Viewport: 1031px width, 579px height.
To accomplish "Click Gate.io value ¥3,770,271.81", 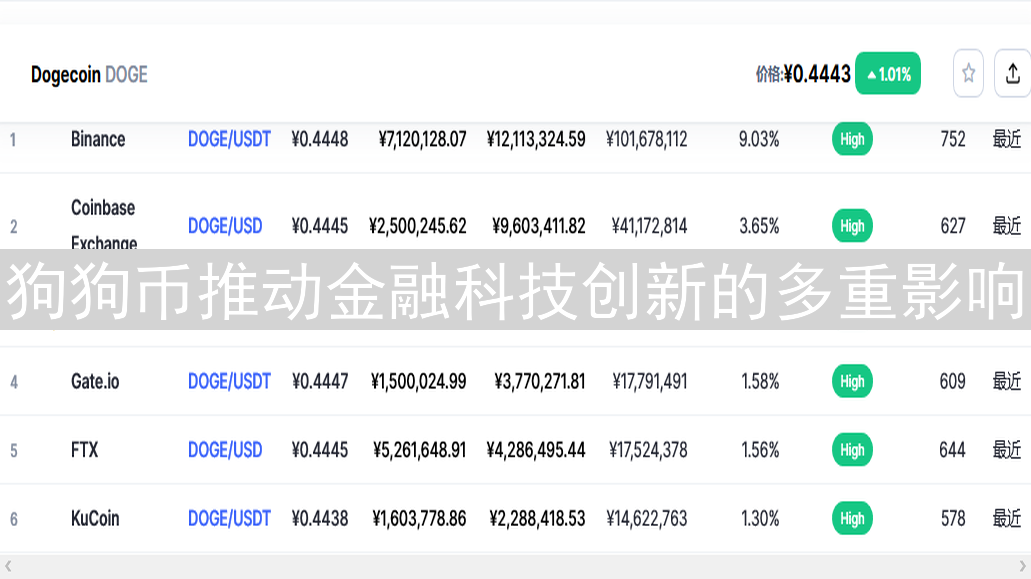I will tap(540, 381).
